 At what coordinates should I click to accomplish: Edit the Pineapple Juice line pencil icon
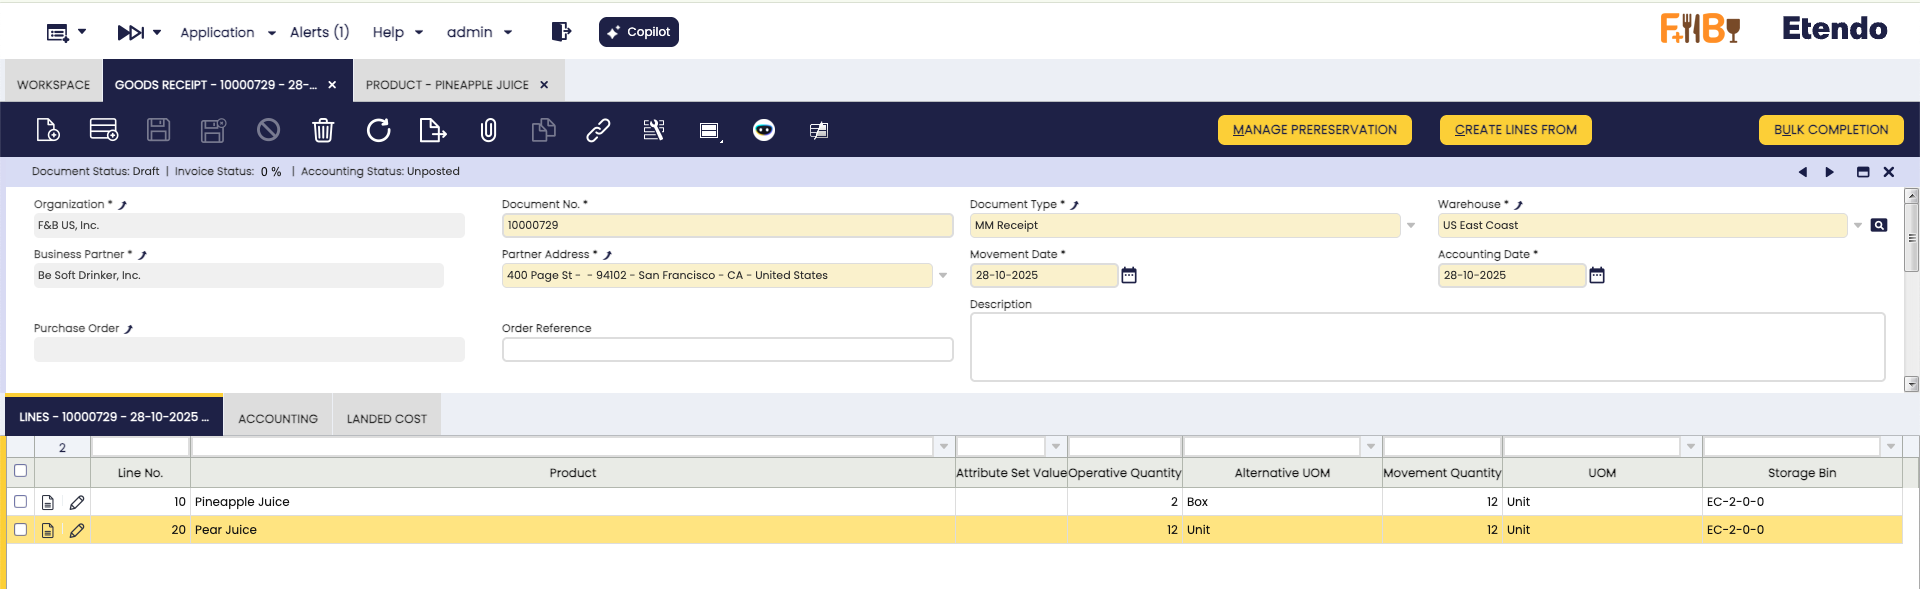[77, 502]
